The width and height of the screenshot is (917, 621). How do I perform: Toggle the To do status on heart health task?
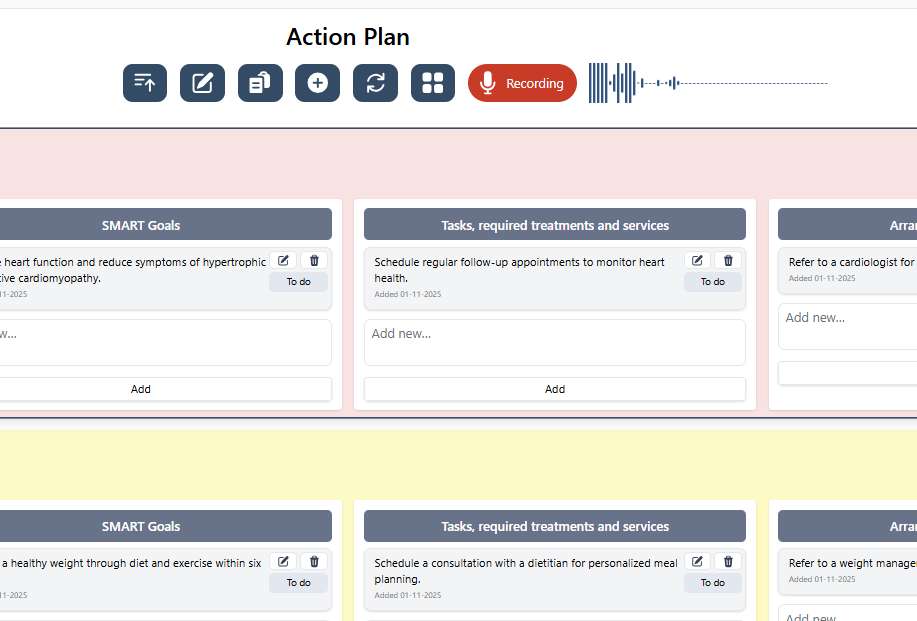pyautogui.click(x=712, y=282)
